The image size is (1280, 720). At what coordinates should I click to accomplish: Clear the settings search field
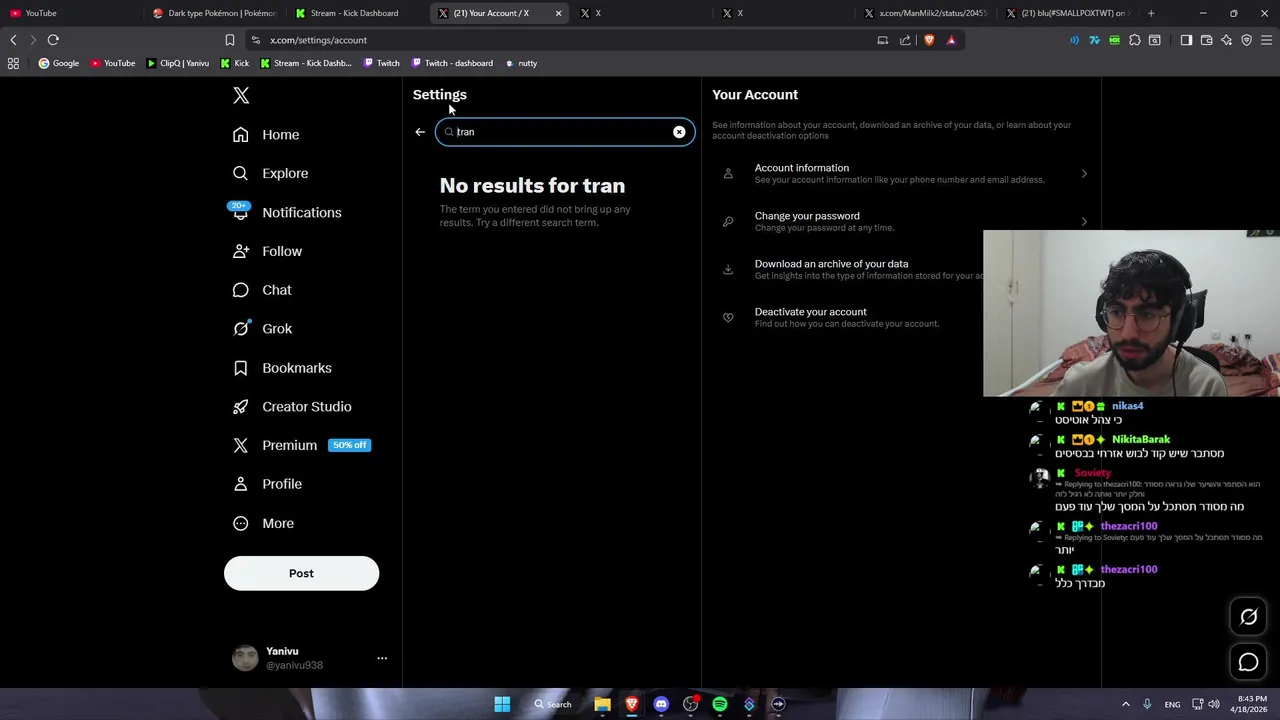[x=679, y=132]
